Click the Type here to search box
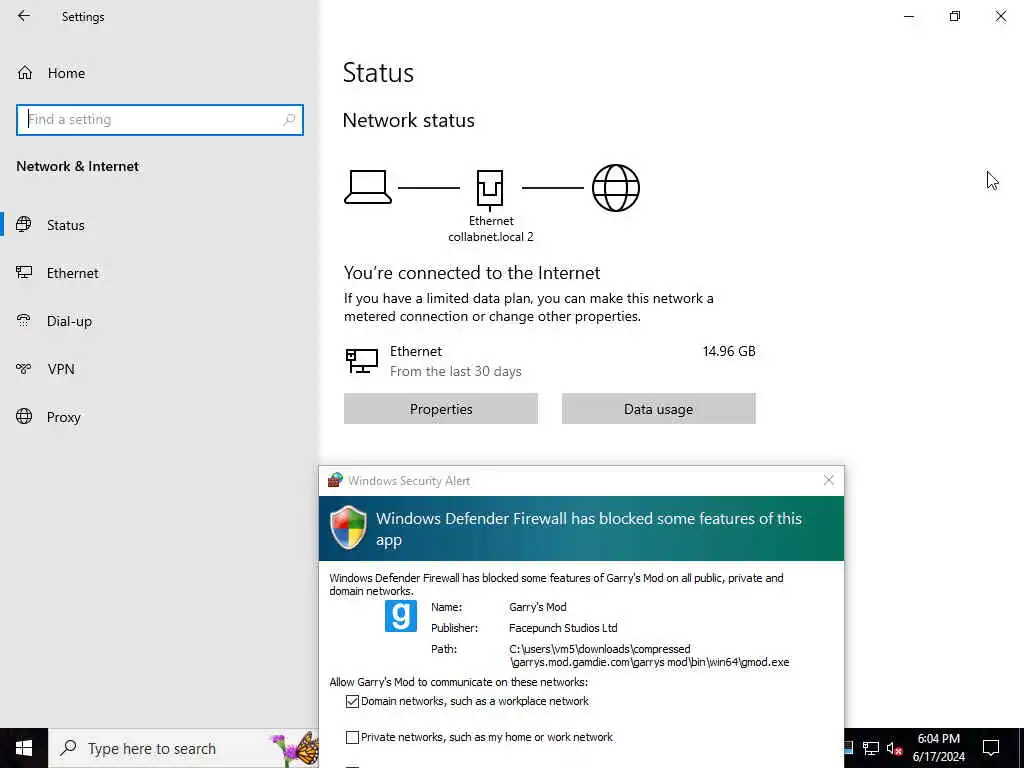The image size is (1024, 768). point(183,748)
